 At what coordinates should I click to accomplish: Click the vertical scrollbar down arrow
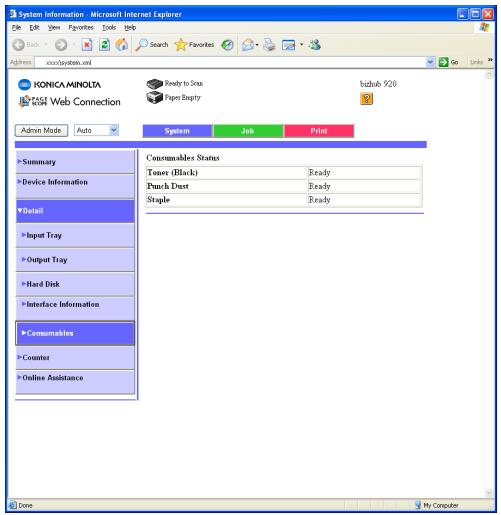tap(489, 493)
